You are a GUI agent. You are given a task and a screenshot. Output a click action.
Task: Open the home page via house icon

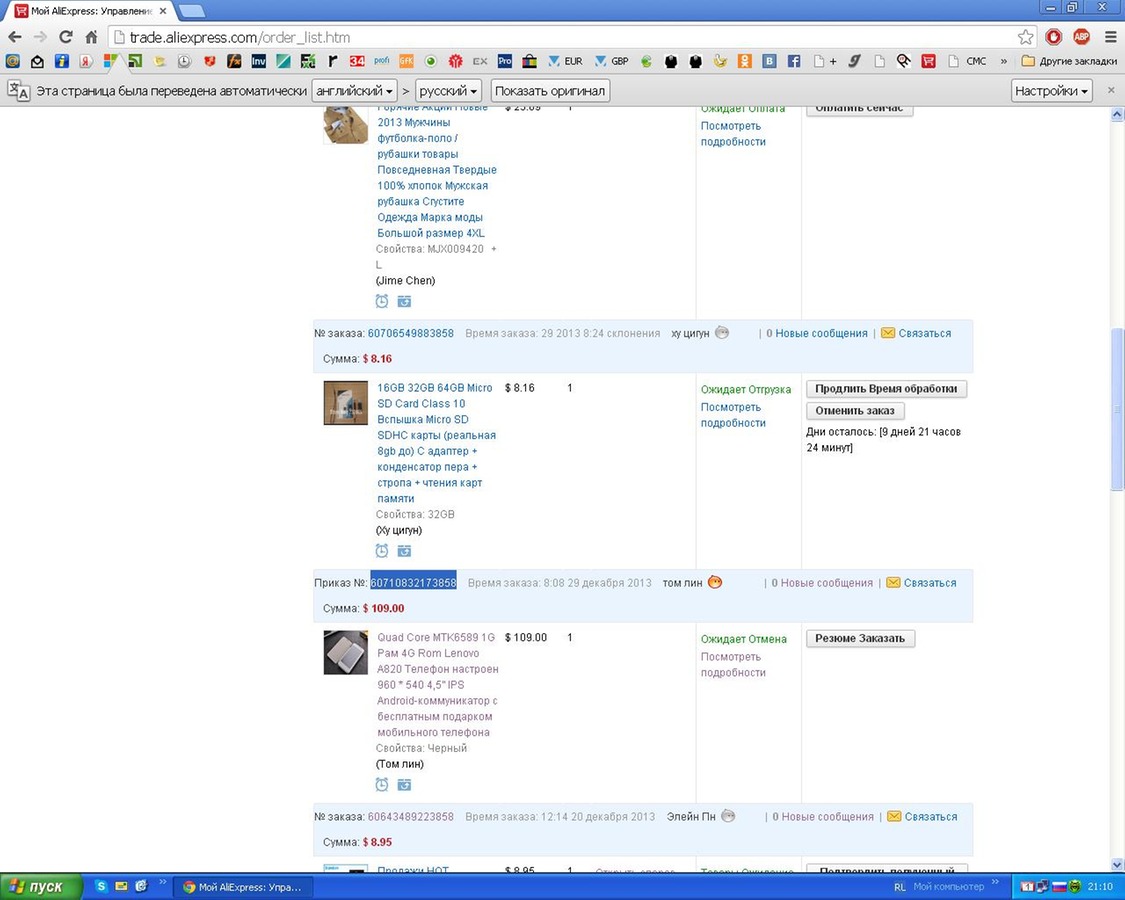[x=91, y=37]
